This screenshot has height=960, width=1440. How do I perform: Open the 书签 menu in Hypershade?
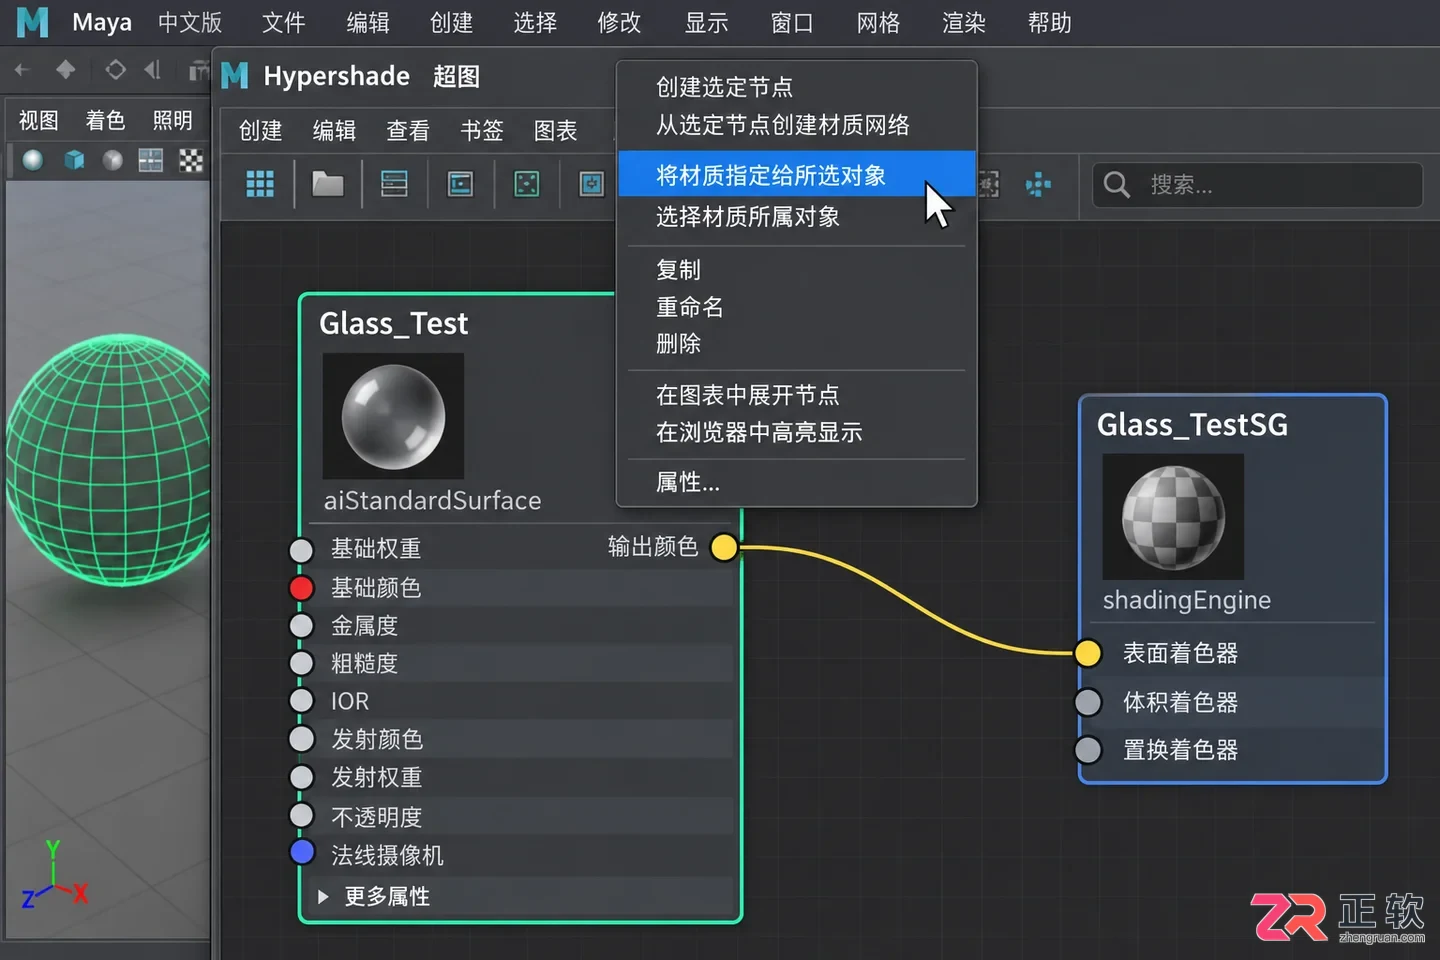click(481, 131)
